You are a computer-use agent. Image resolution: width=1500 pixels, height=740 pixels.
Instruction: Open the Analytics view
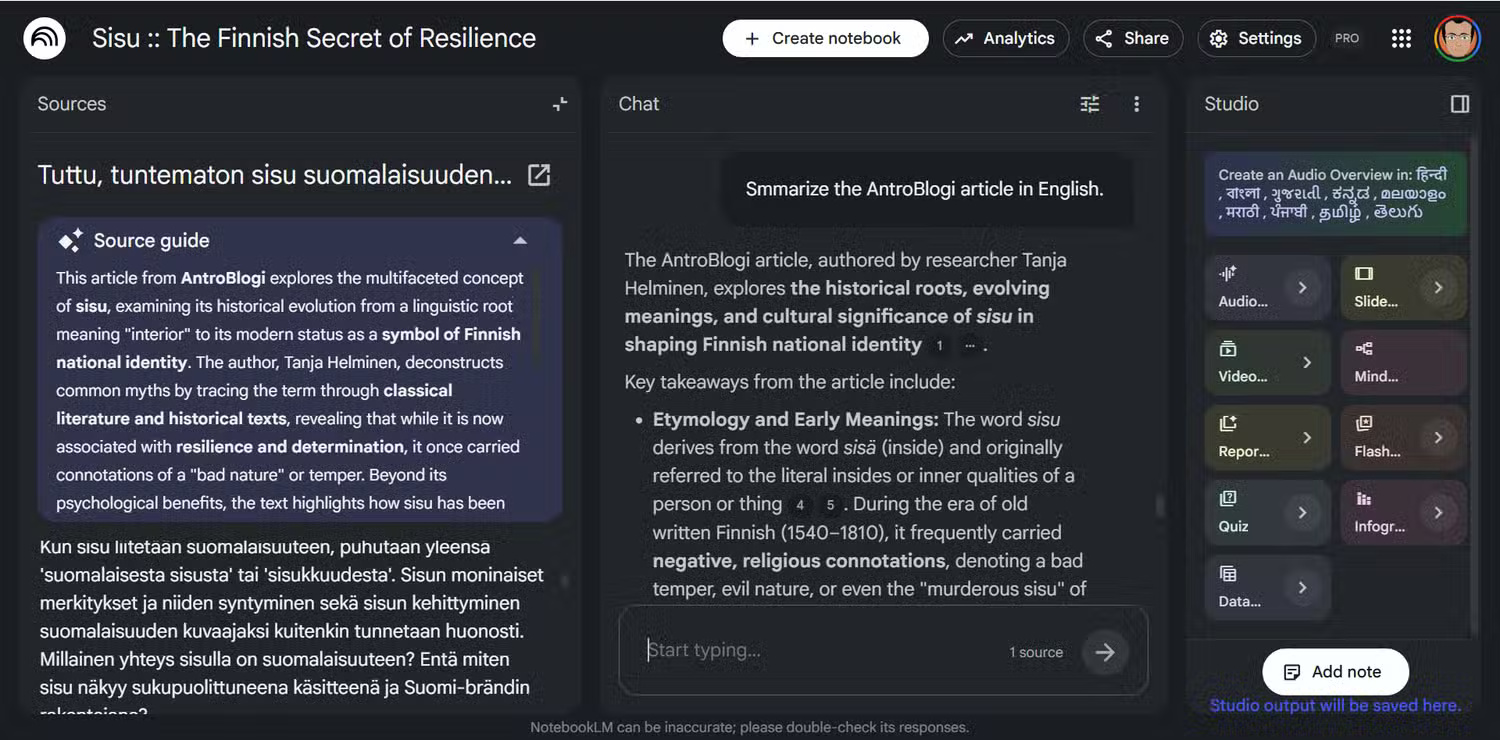tap(1006, 39)
